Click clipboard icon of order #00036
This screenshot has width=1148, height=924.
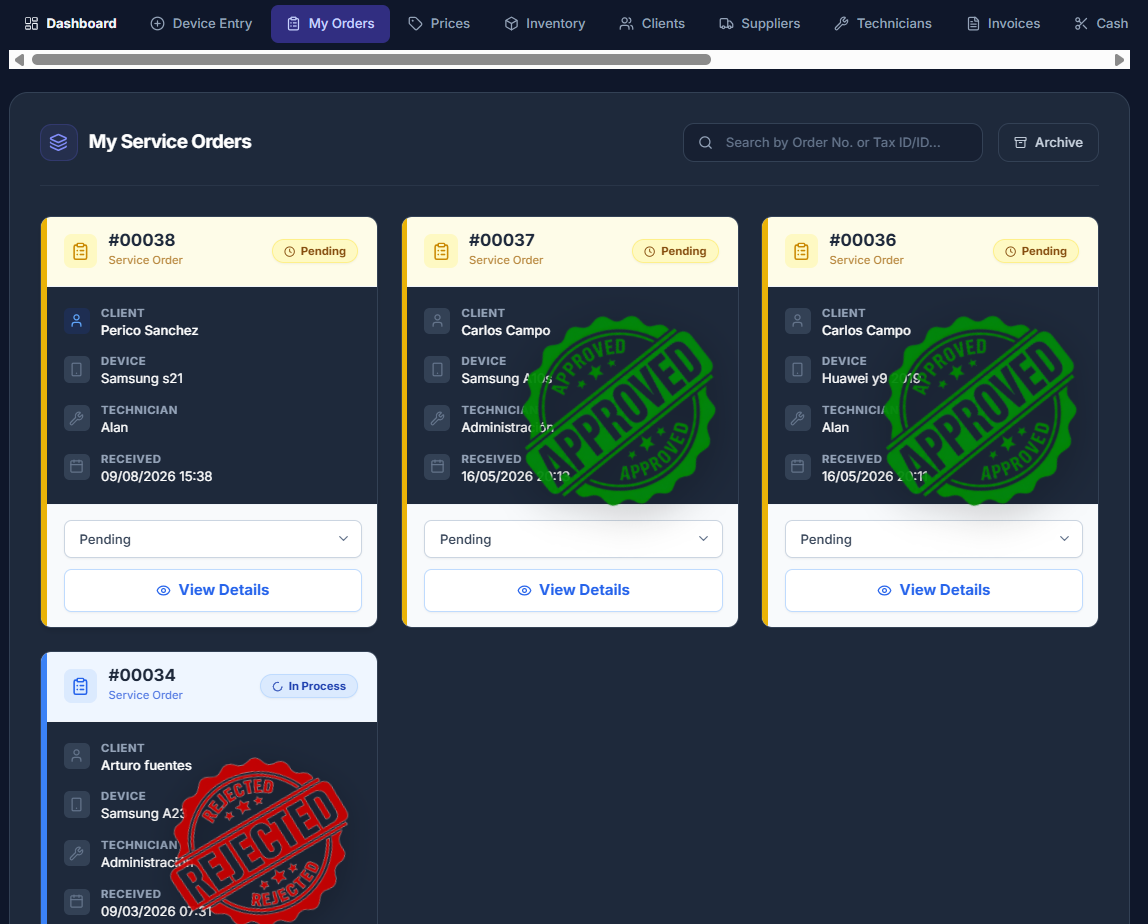tap(801, 251)
